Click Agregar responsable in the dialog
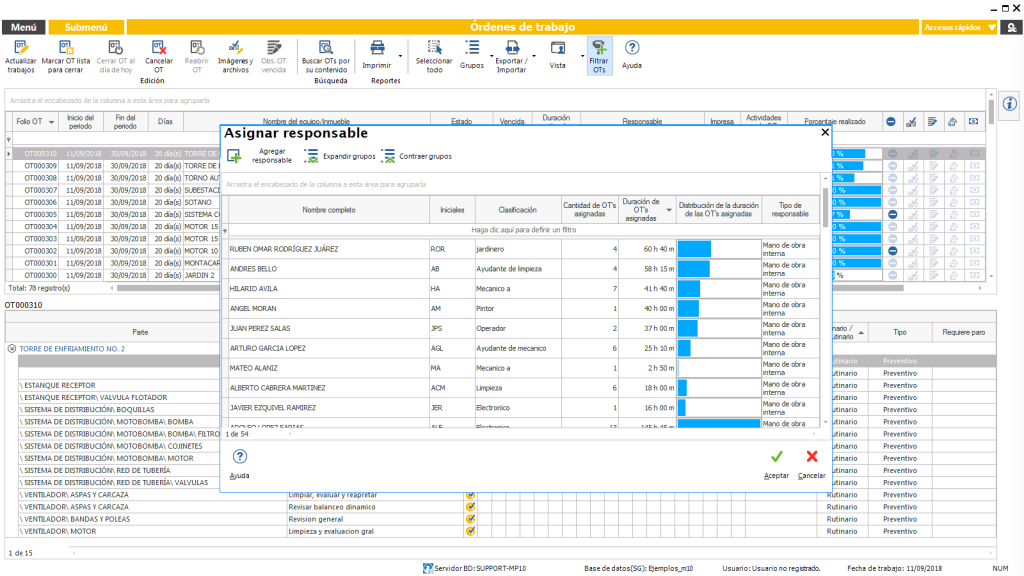Viewport: 1024px width, 576px height. (x=234, y=156)
